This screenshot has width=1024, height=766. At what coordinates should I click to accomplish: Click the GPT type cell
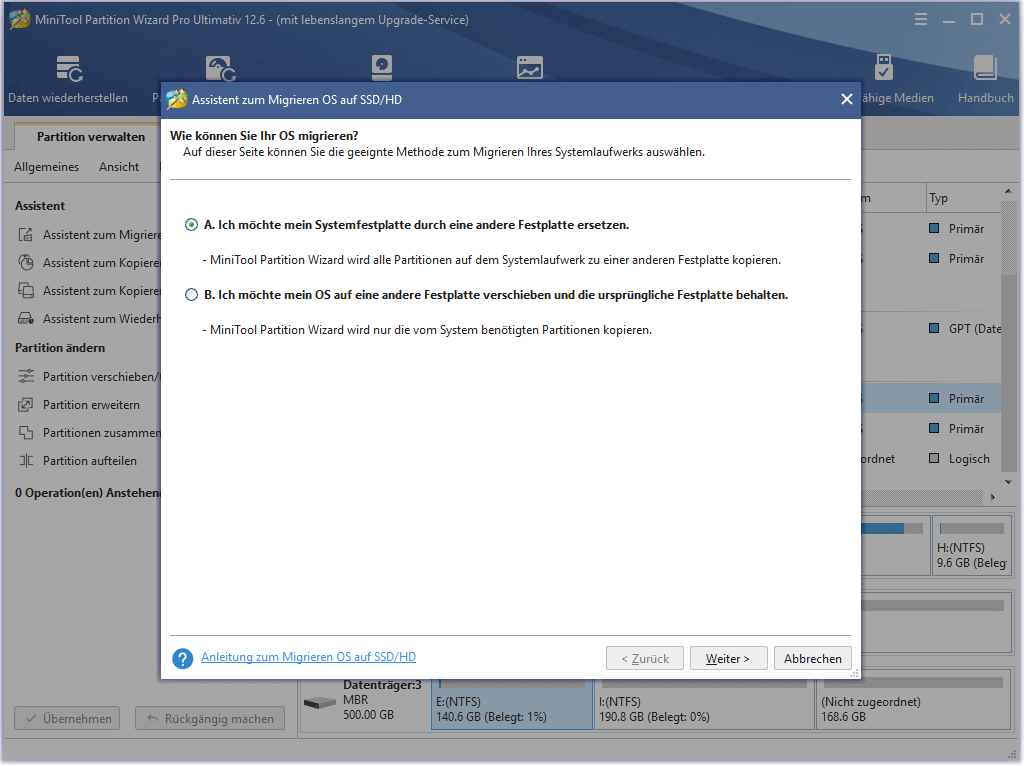[965, 328]
